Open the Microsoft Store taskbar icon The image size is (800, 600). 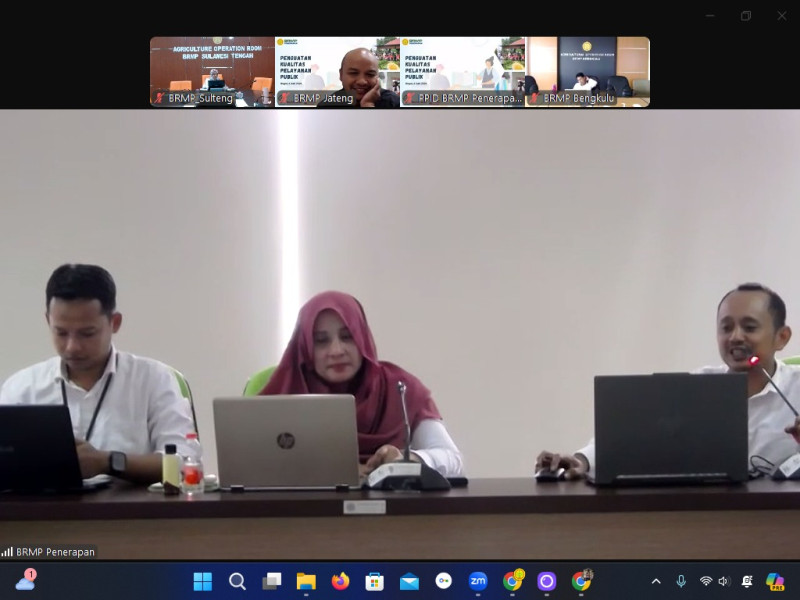(375, 581)
